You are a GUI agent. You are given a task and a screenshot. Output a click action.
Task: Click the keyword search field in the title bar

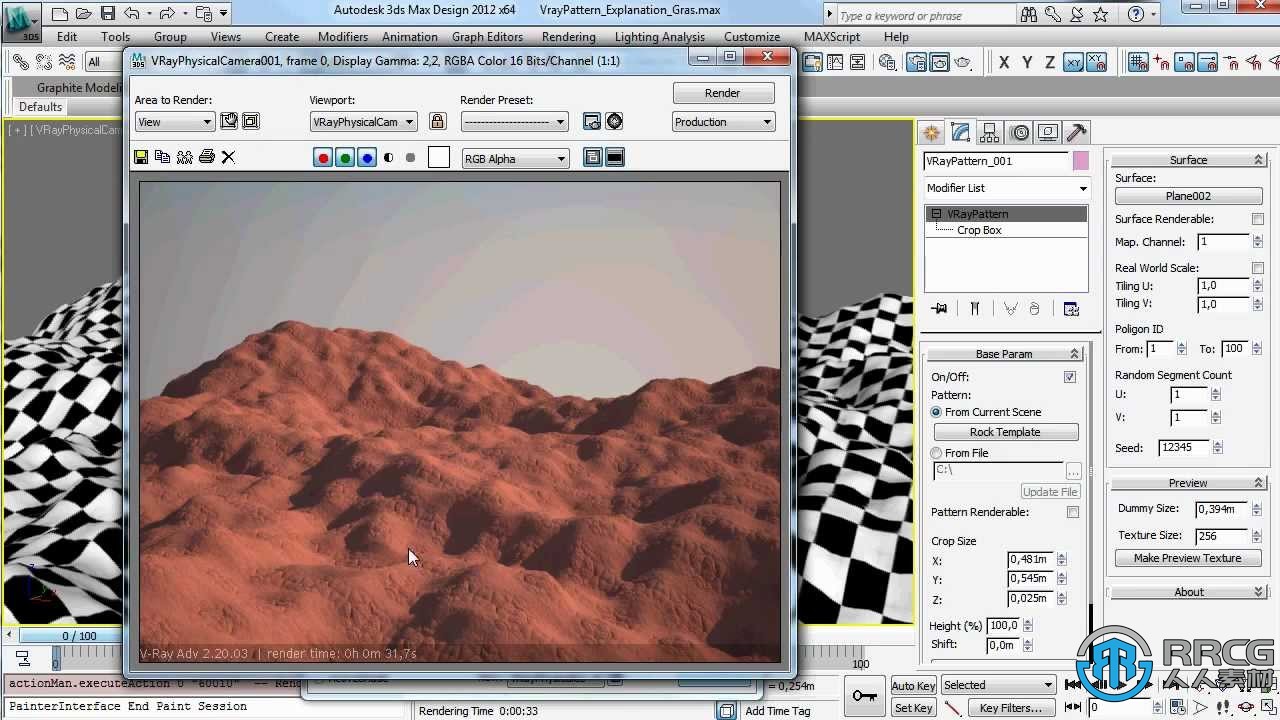[927, 15]
